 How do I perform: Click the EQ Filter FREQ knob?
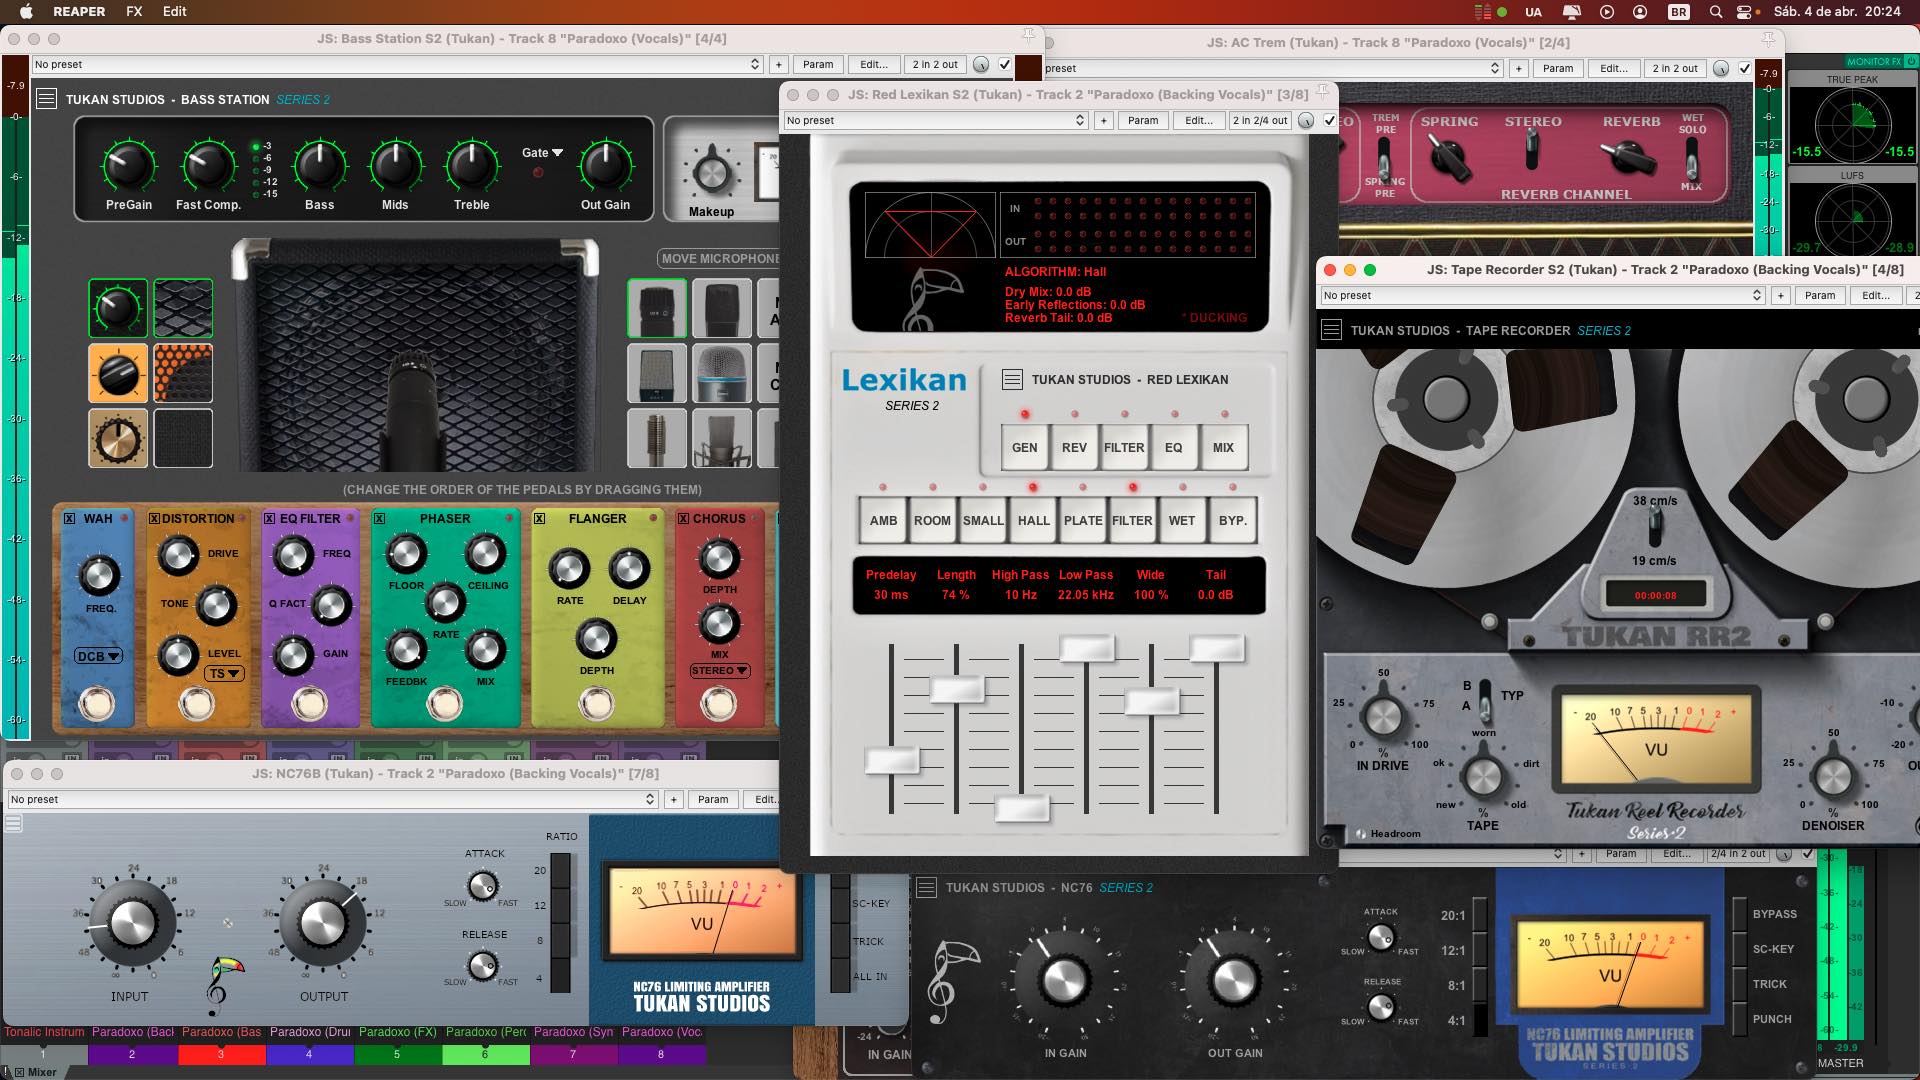coord(293,556)
